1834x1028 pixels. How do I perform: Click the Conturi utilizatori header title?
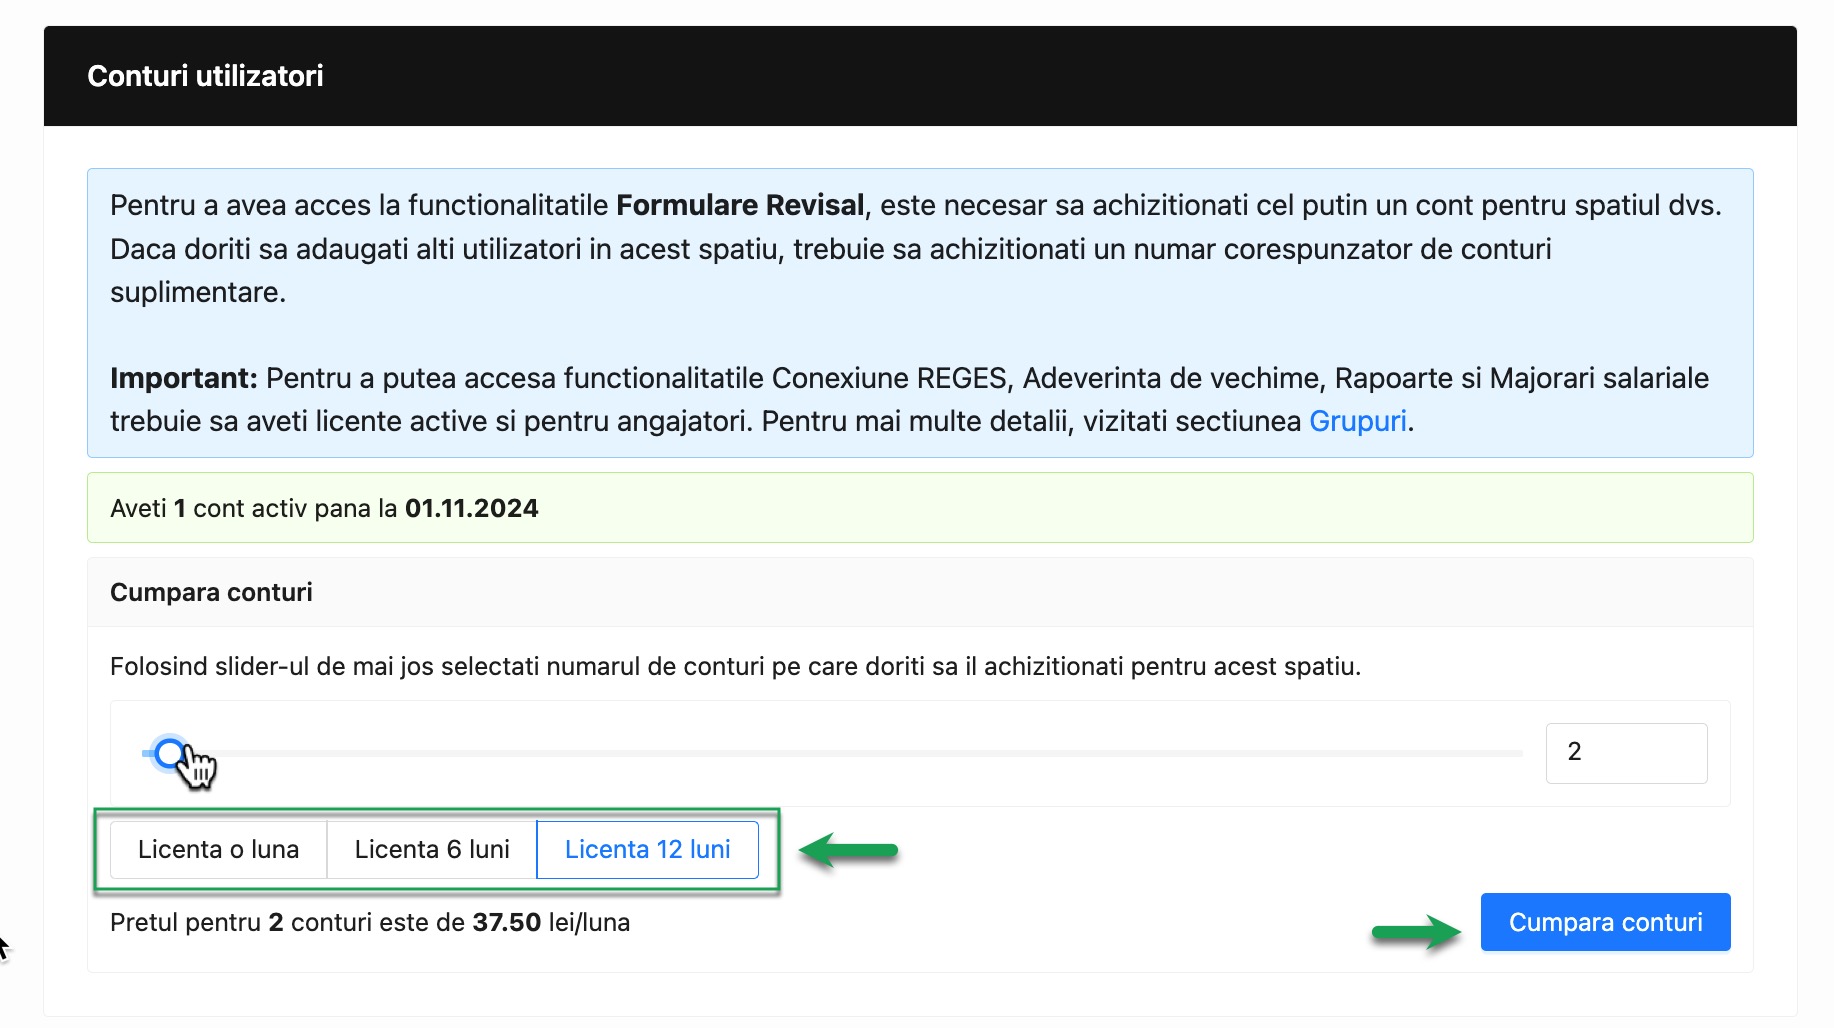(205, 76)
